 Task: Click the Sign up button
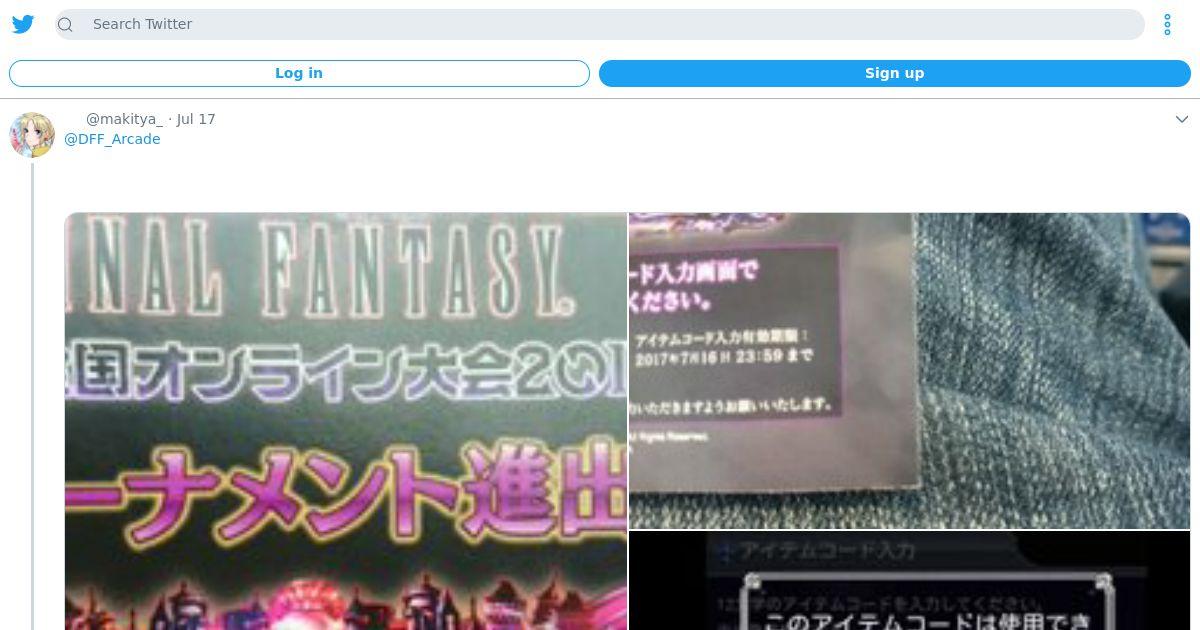[x=894, y=73]
